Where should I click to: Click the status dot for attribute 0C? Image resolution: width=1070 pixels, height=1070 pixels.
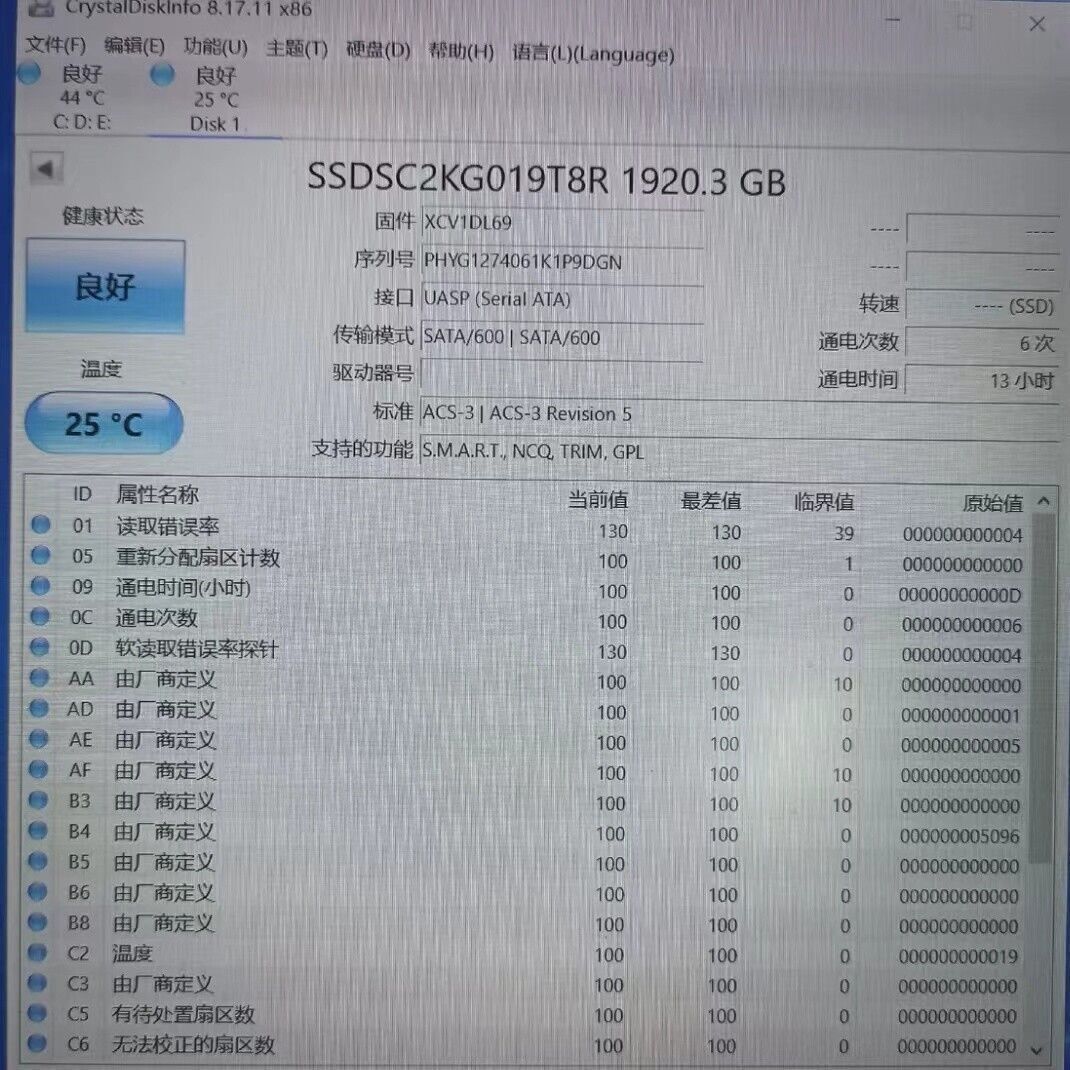pos(40,616)
